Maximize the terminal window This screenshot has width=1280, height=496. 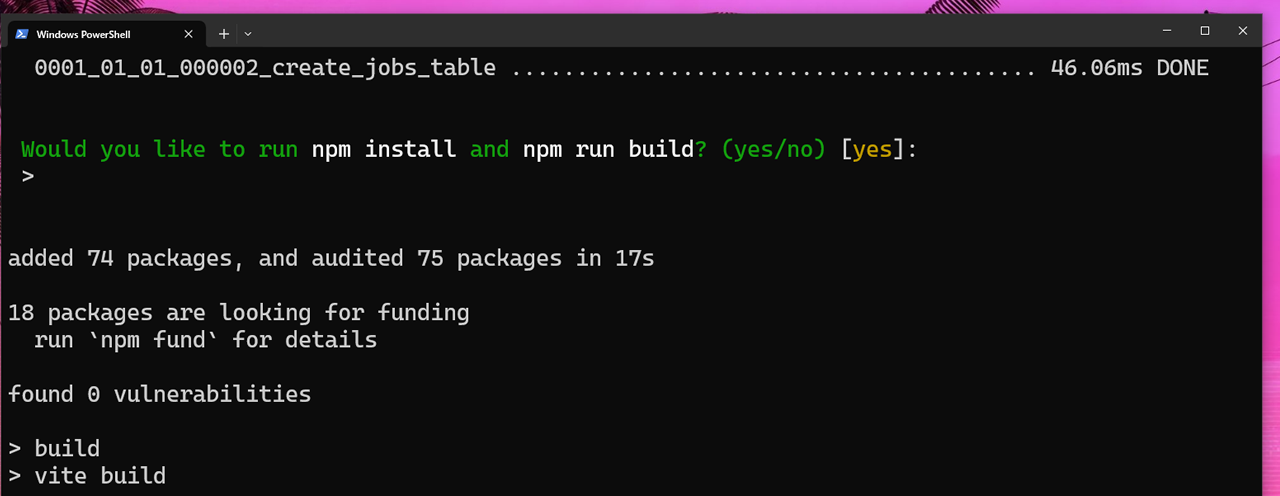[1205, 31]
